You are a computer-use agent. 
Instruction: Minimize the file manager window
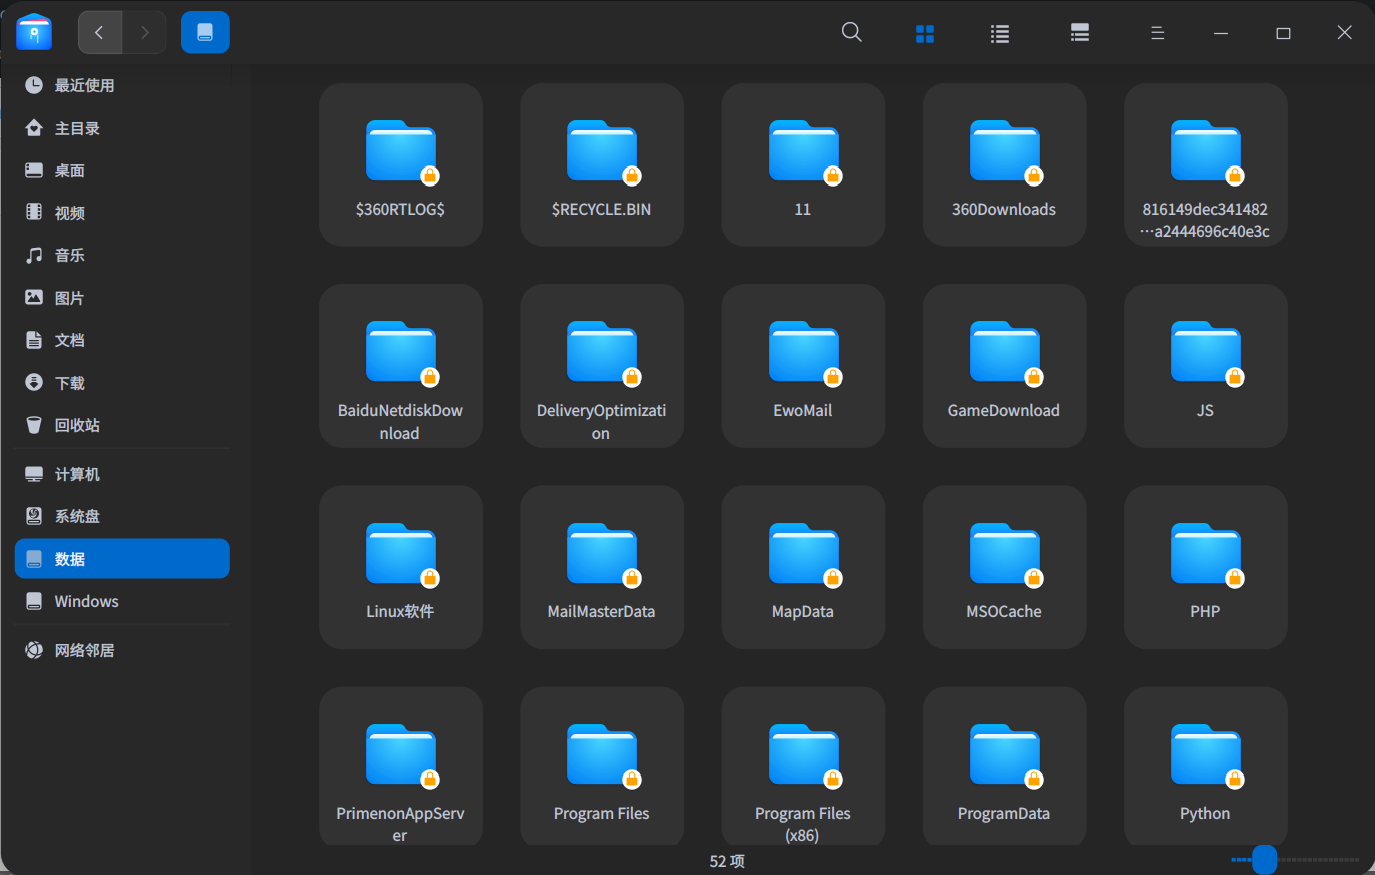click(1221, 33)
